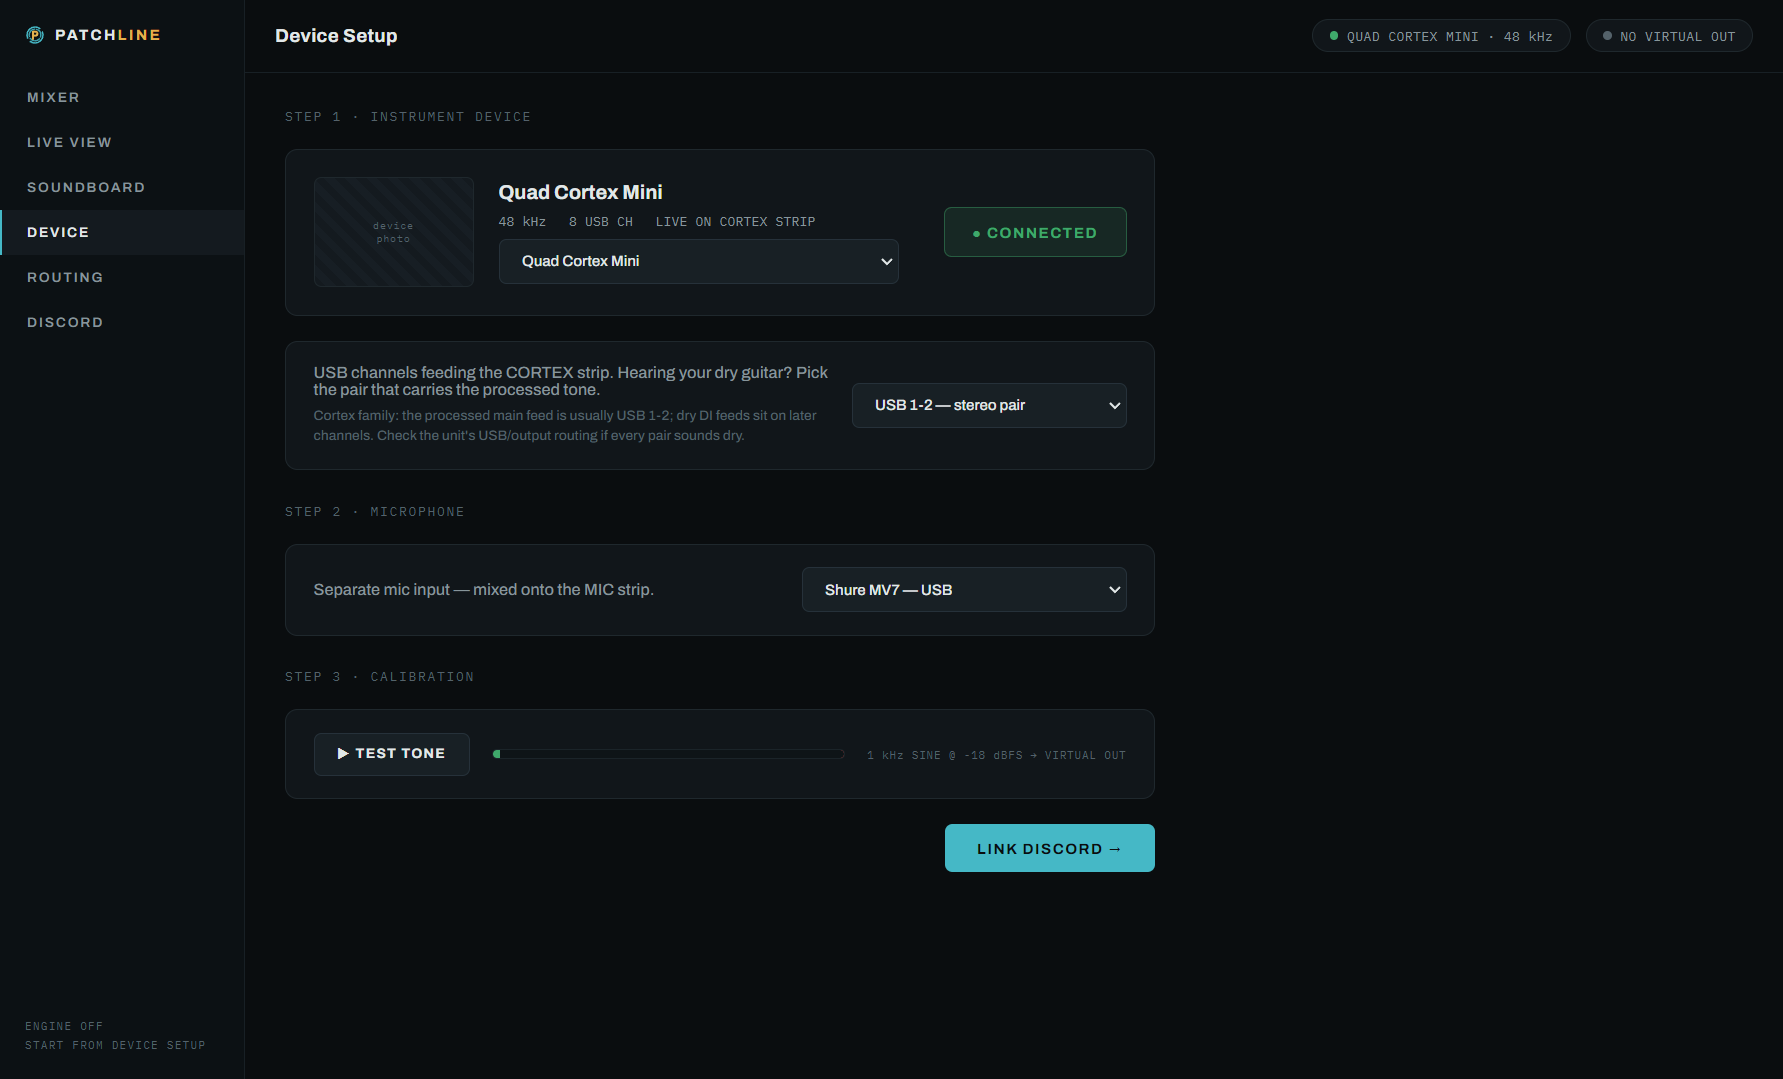Click 'STEP 2 · MICROPHONE' heading
Image resolution: width=1783 pixels, height=1079 pixels.
coord(375,512)
